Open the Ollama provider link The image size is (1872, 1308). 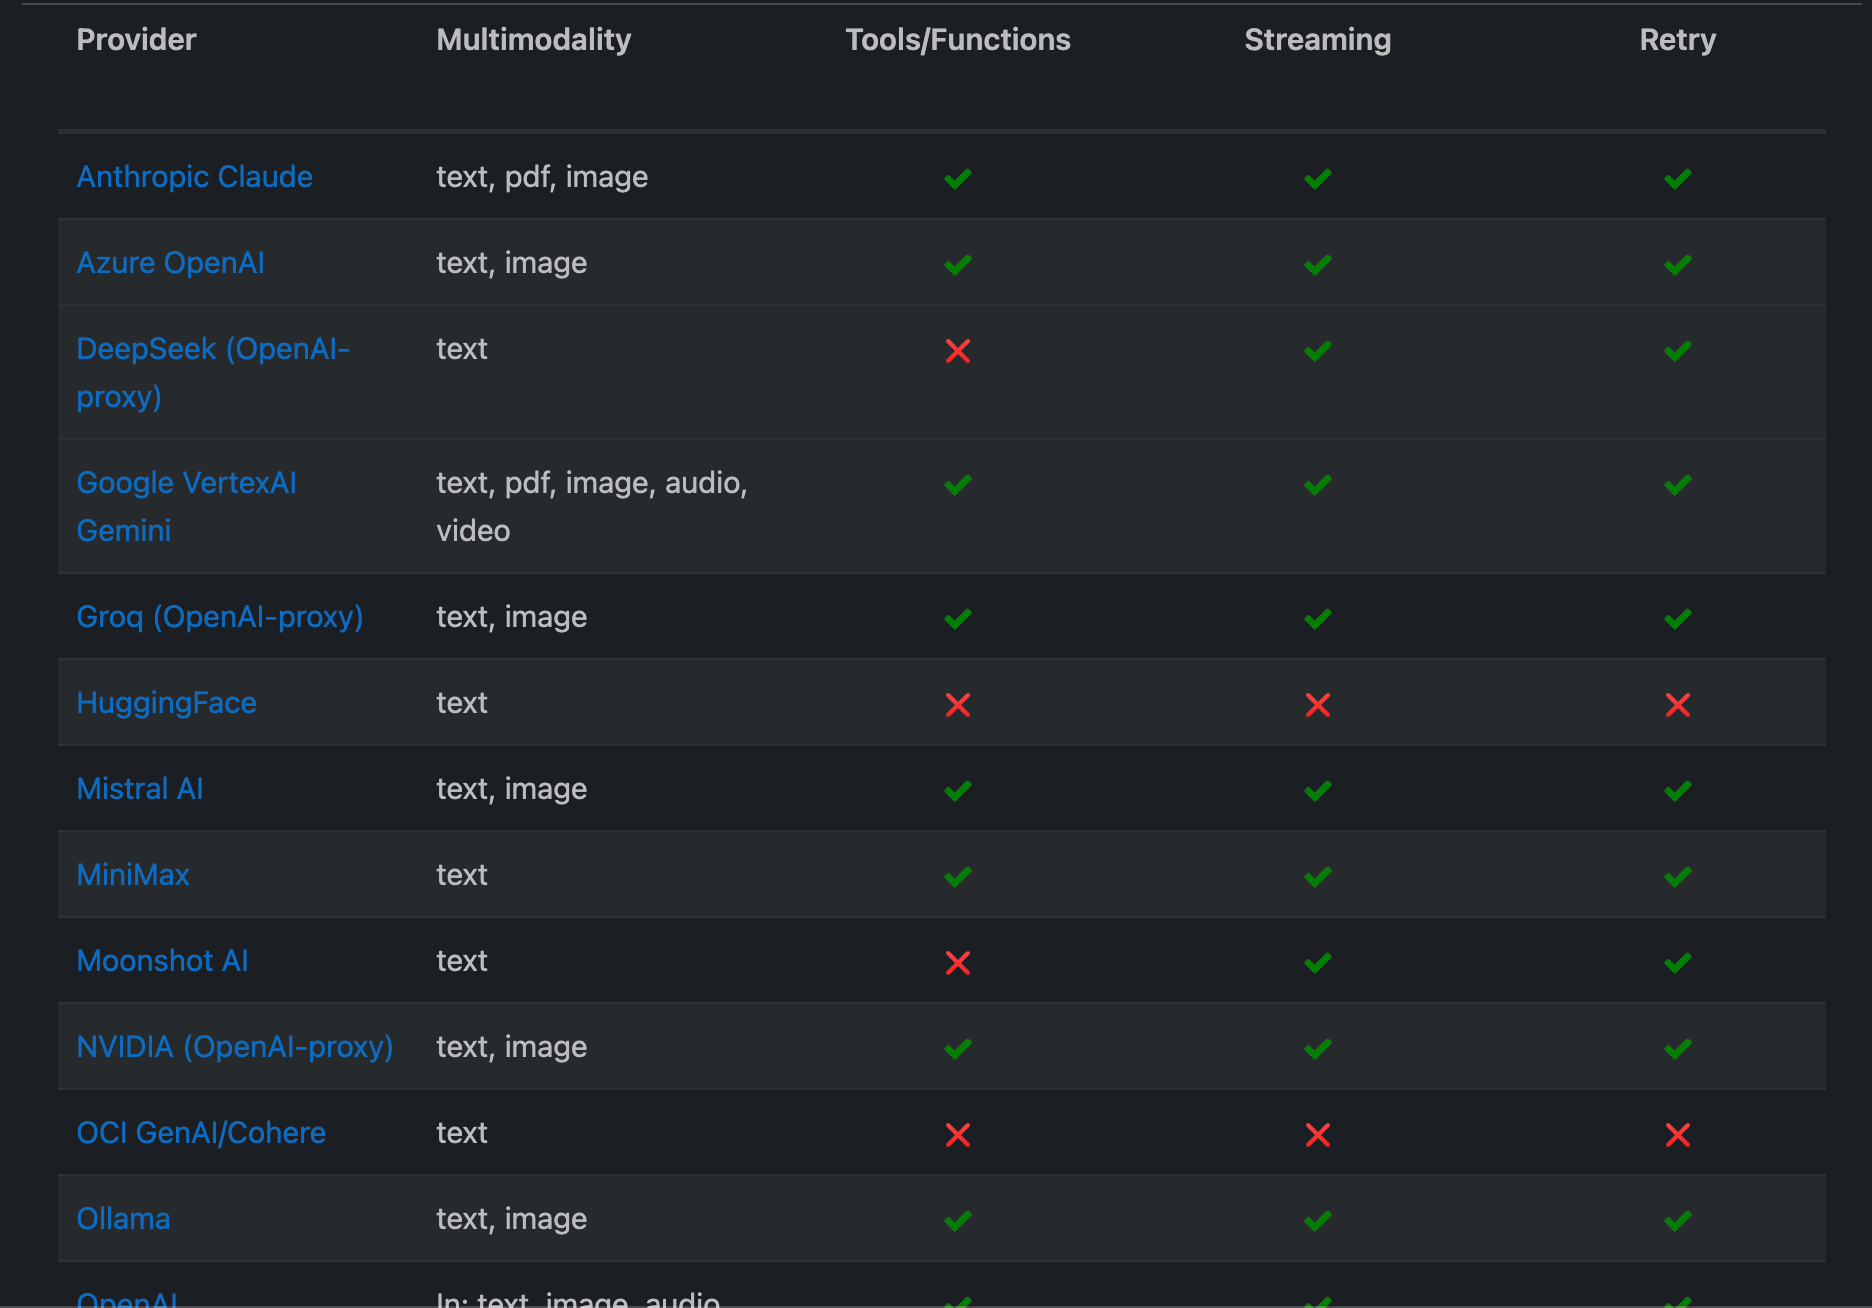(124, 1219)
